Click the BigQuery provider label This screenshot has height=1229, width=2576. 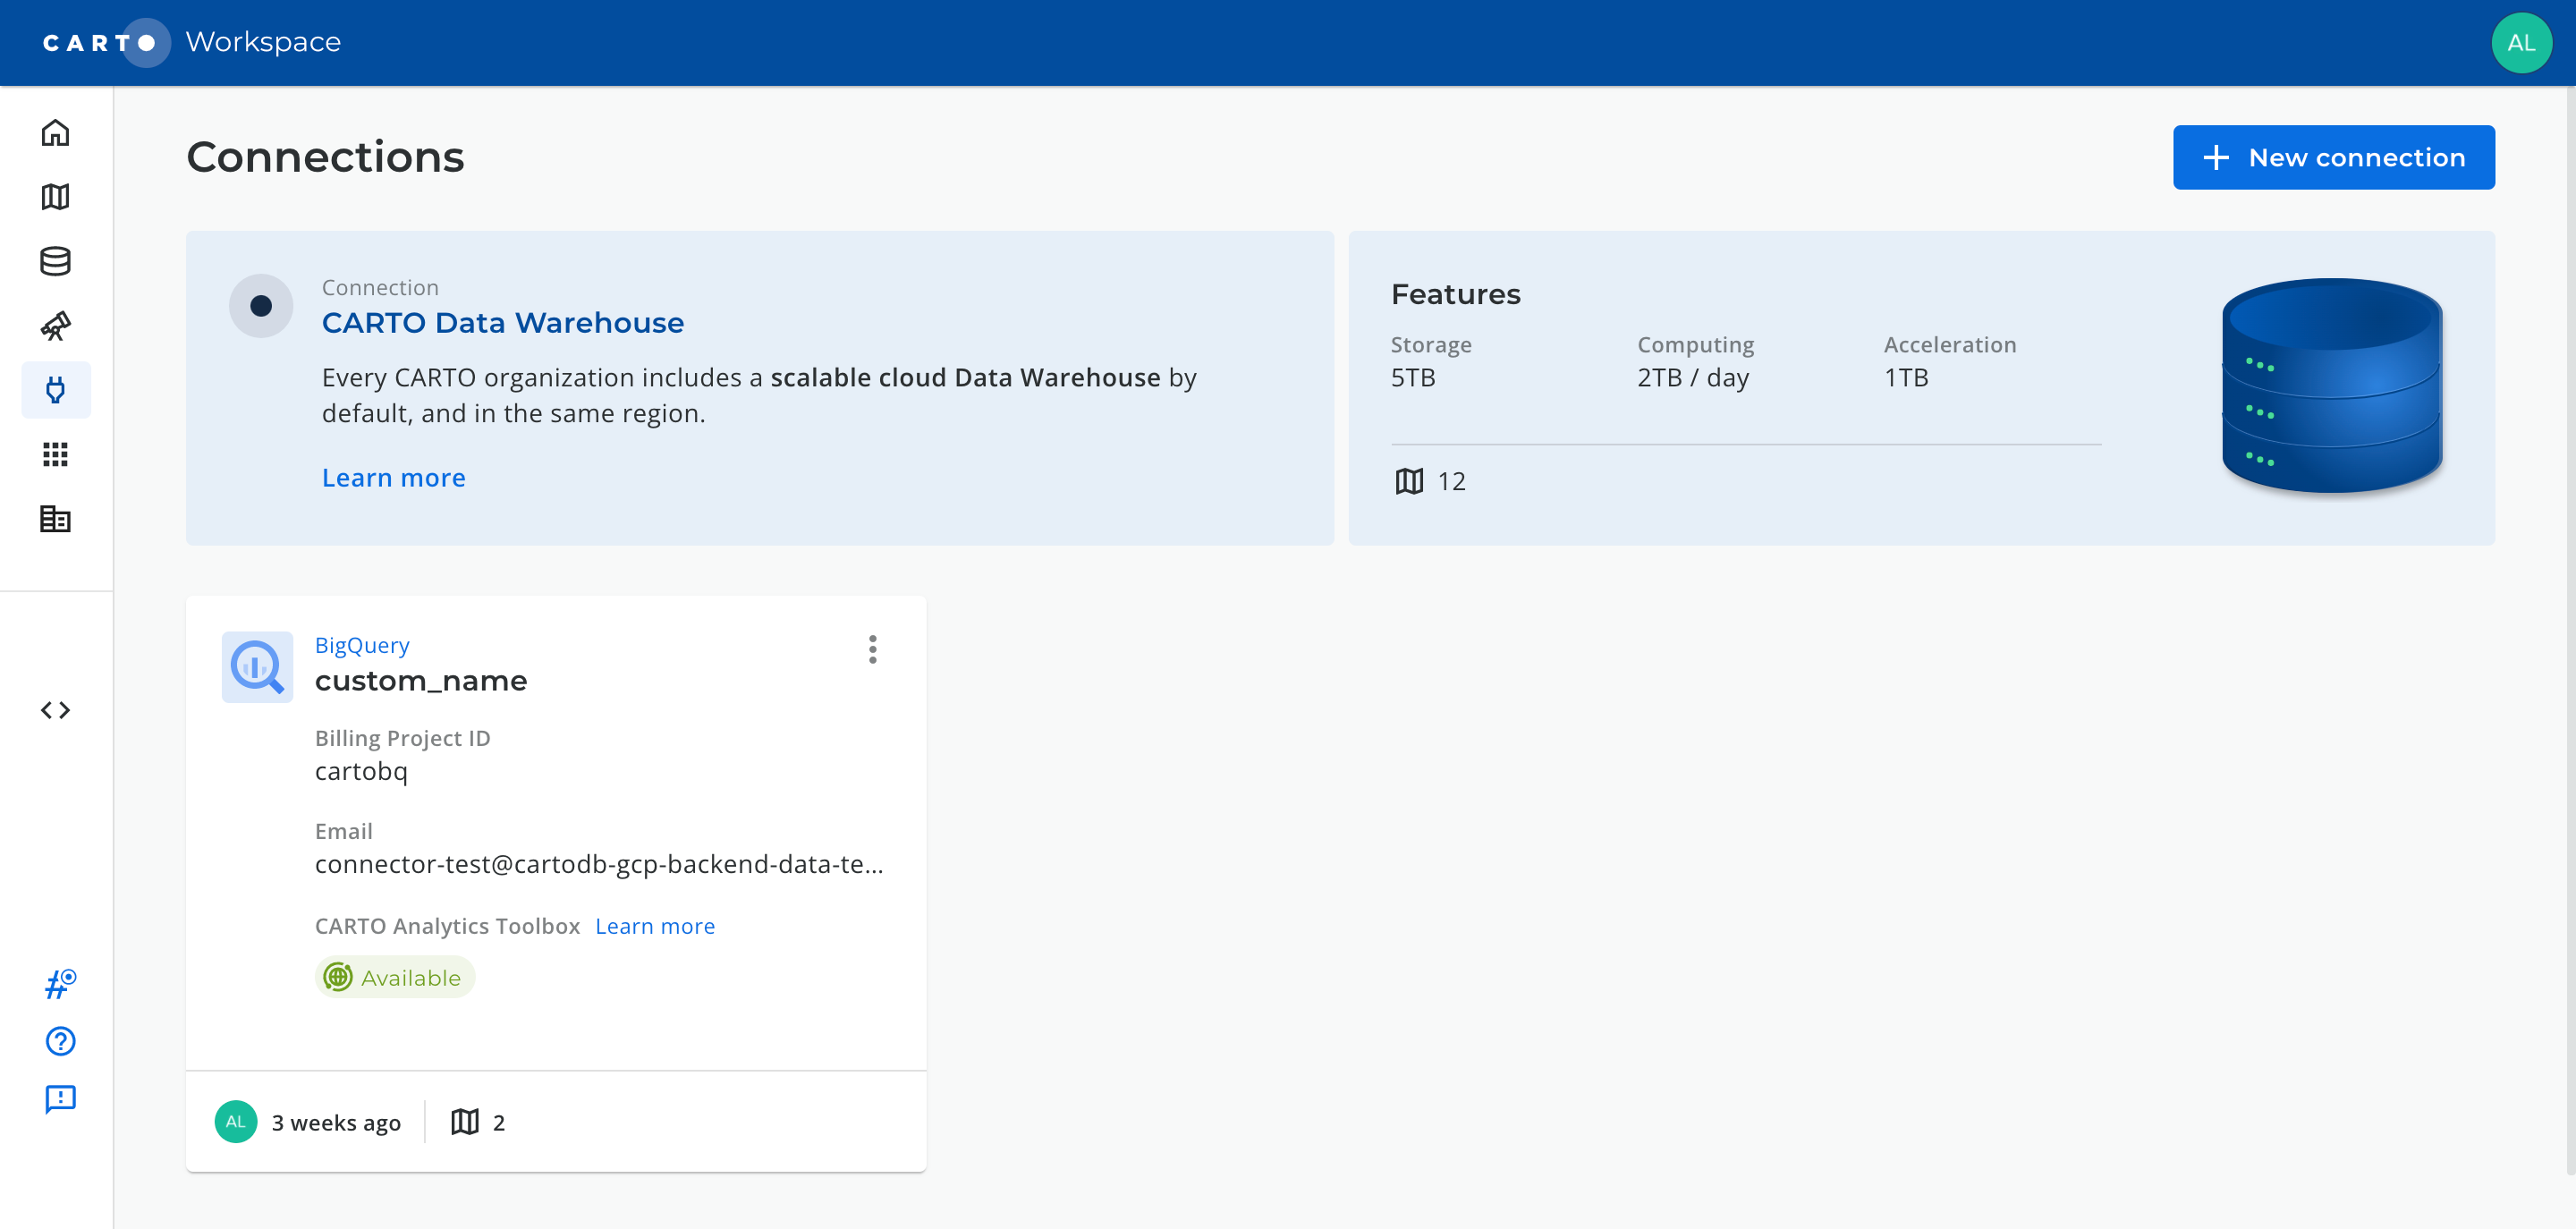[x=362, y=645]
